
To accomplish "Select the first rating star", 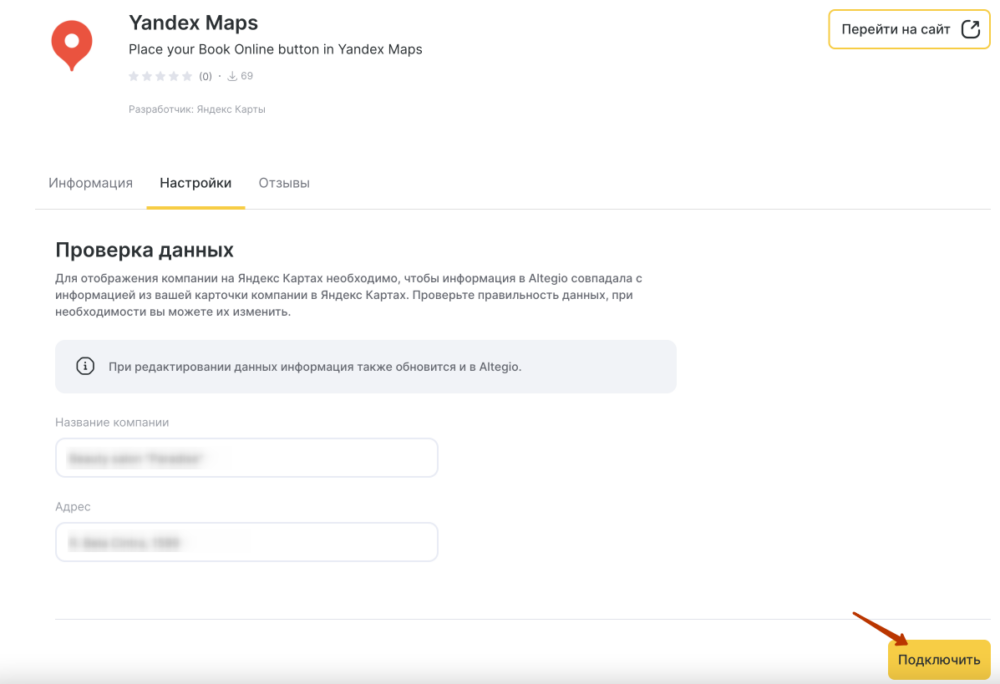I will [x=134, y=76].
